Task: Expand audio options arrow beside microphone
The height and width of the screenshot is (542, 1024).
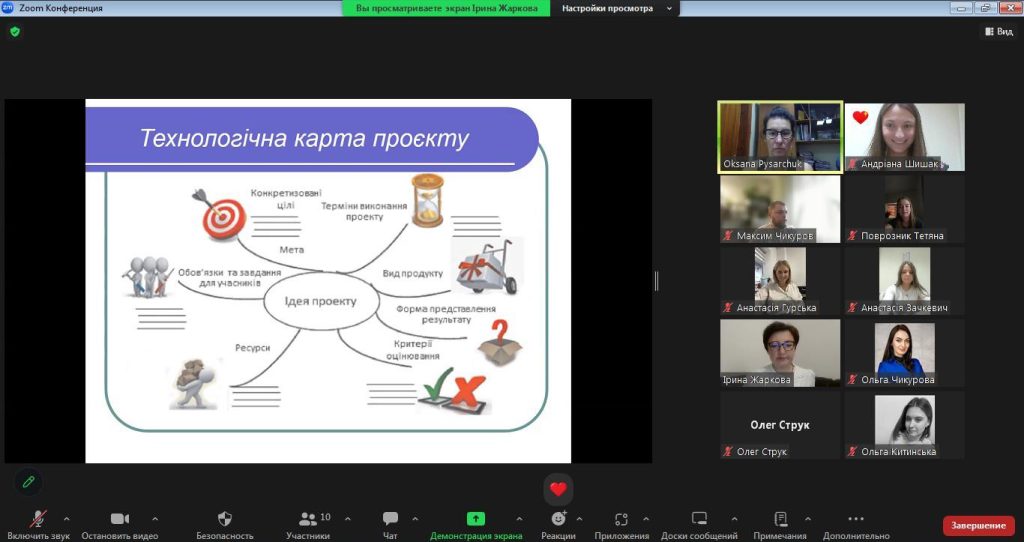Action: click(67, 519)
